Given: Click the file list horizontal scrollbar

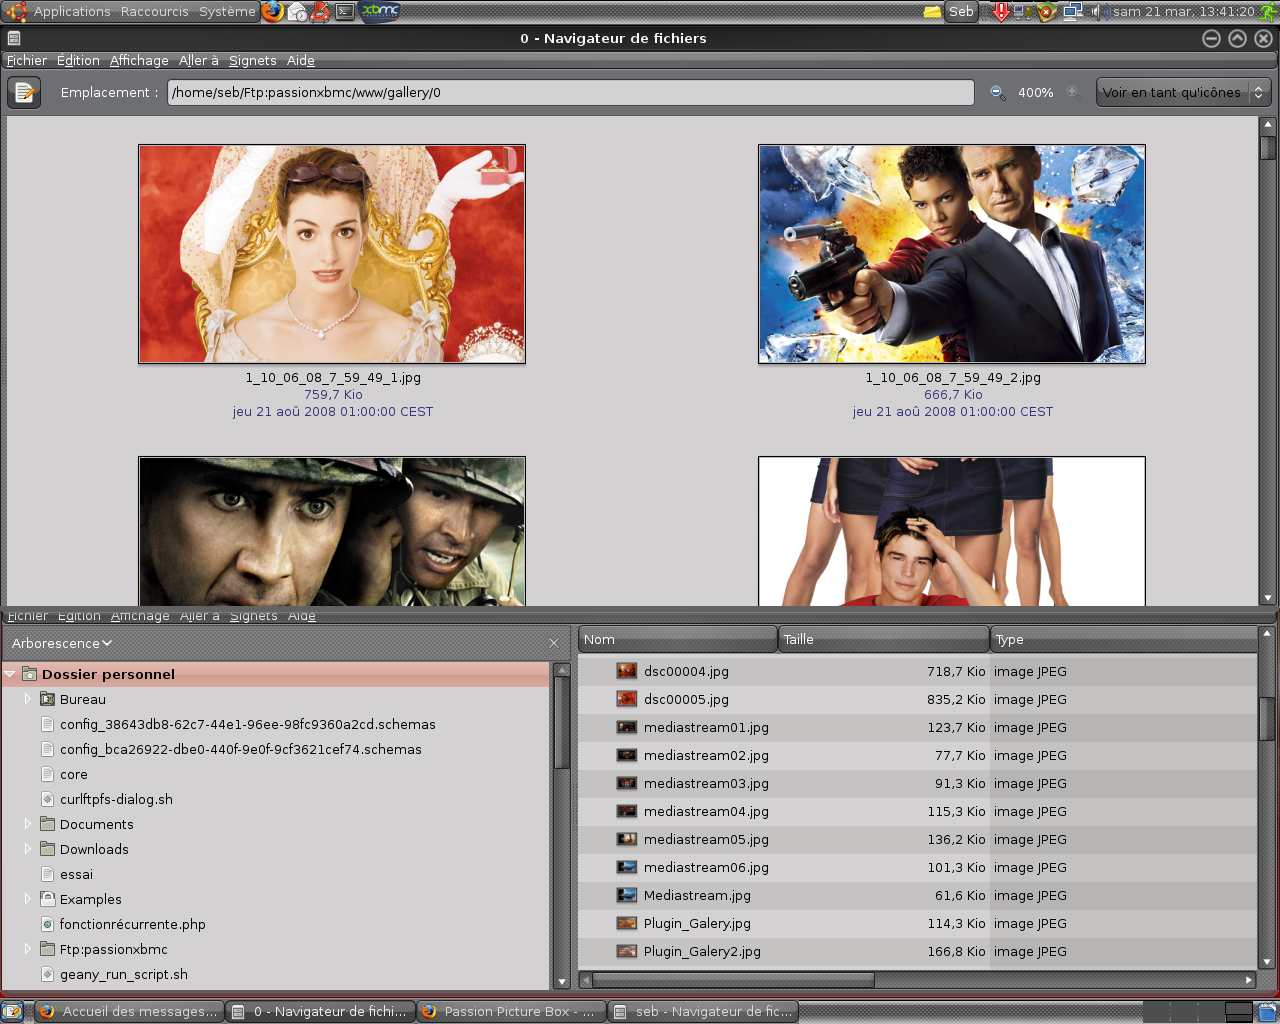Looking at the screenshot, I should [917, 980].
